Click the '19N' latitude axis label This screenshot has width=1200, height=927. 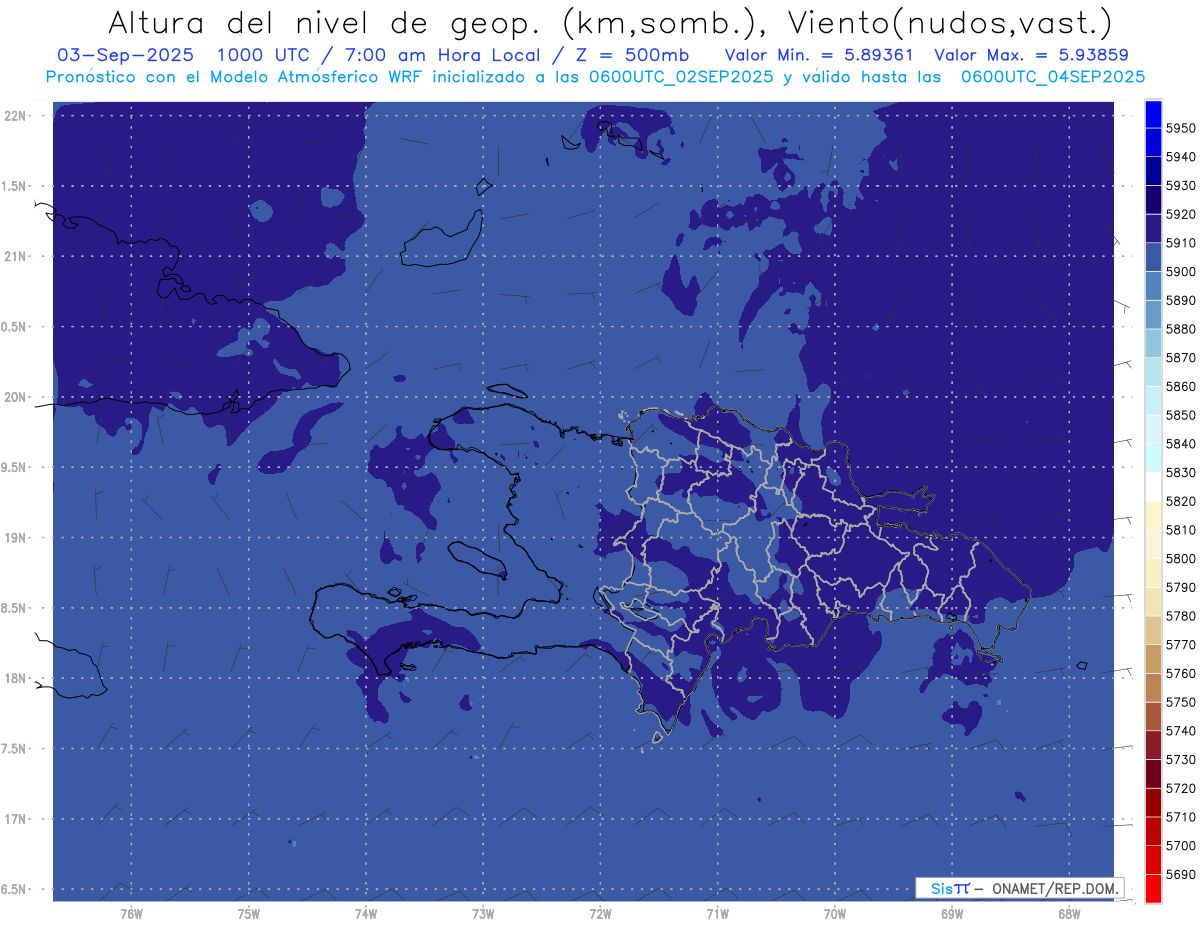pyautogui.click(x=14, y=538)
